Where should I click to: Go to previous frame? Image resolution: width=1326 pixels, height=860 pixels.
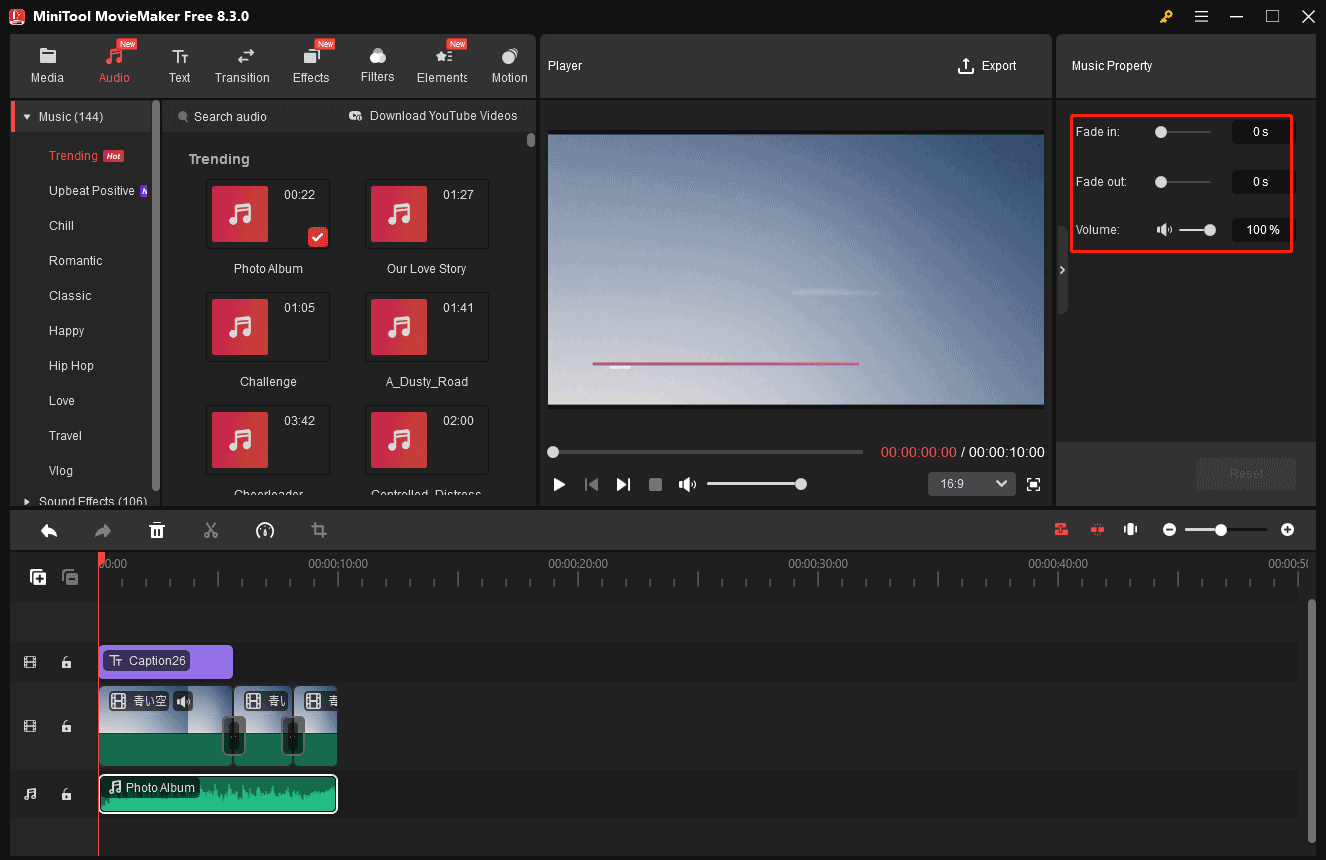(x=591, y=484)
